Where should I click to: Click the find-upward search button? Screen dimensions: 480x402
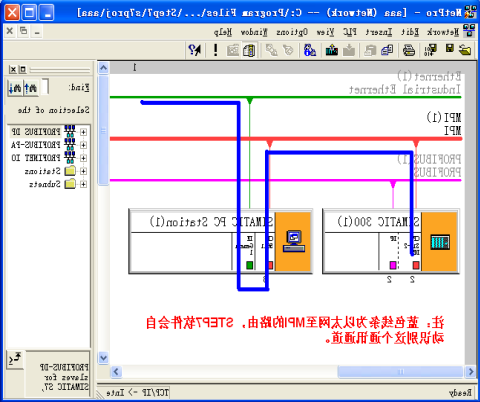click(x=31, y=88)
